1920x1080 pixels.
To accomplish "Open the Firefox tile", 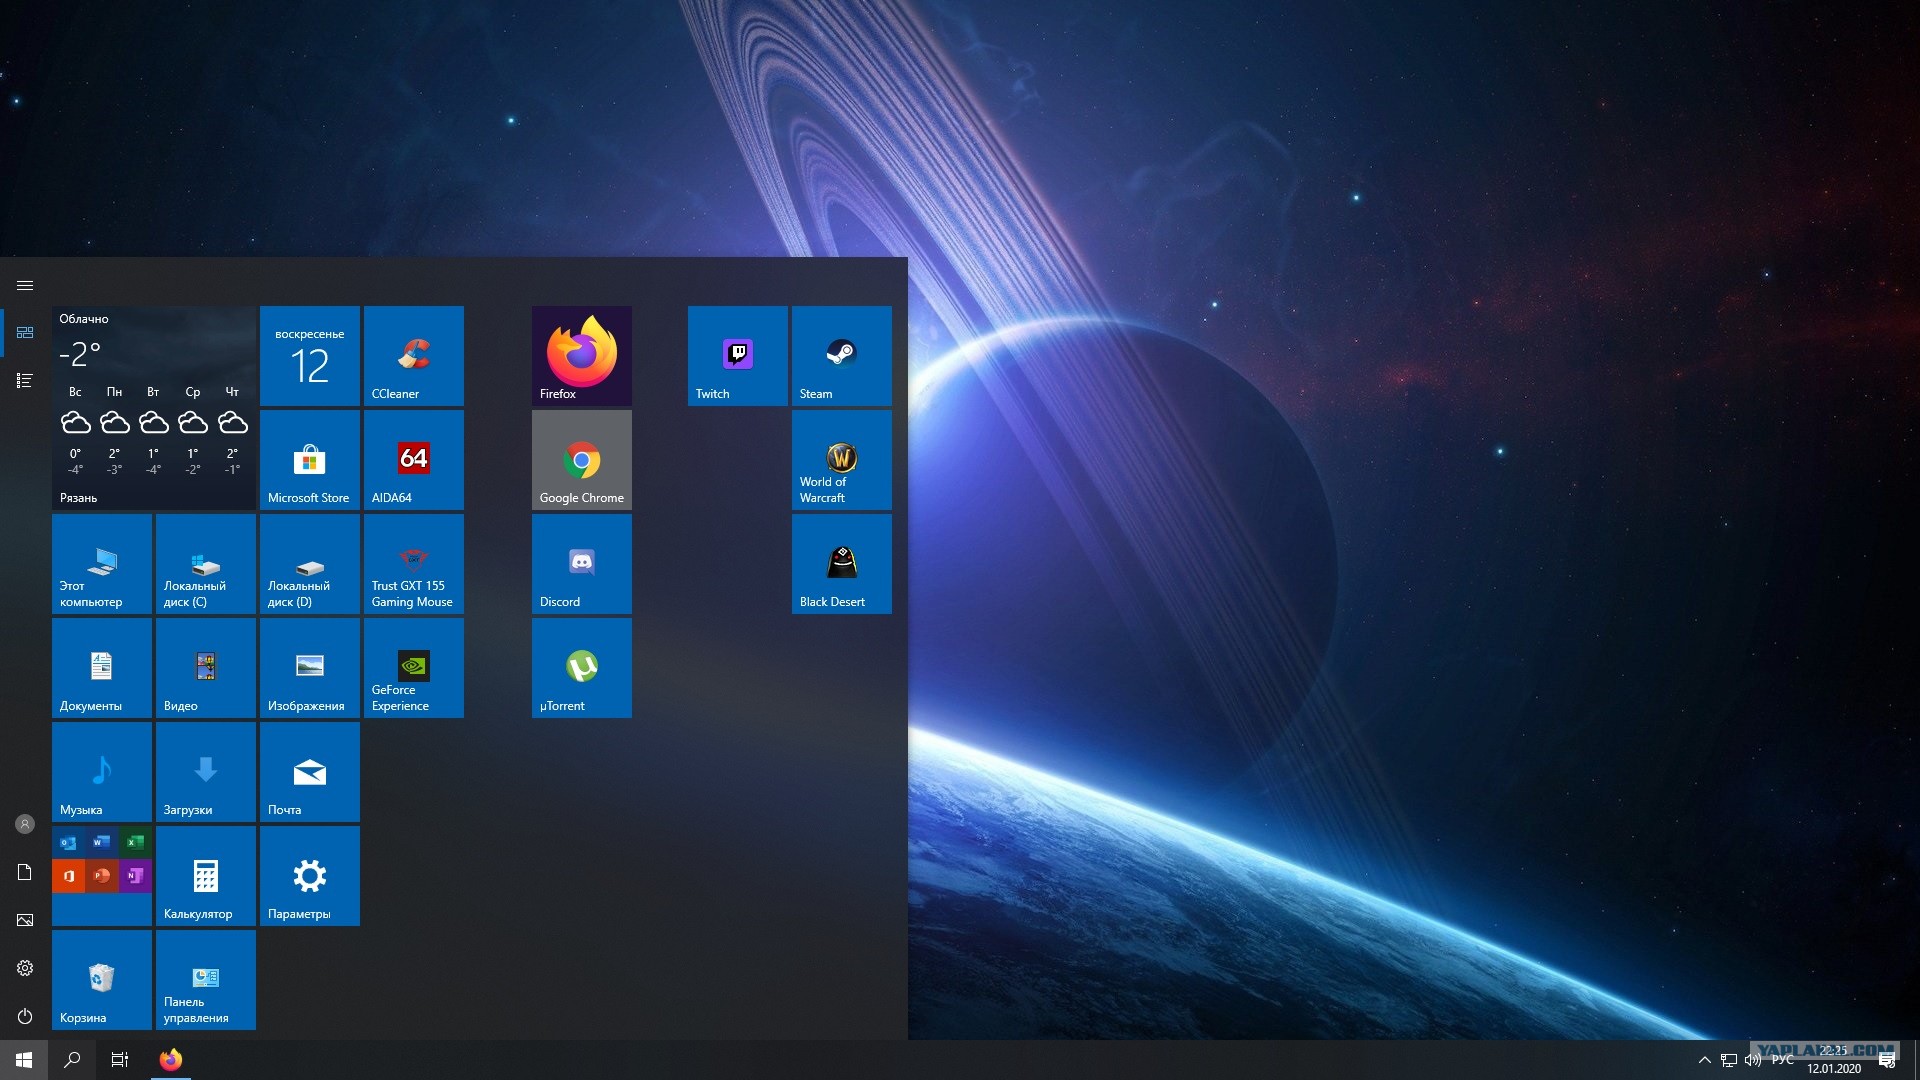I will point(582,356).
